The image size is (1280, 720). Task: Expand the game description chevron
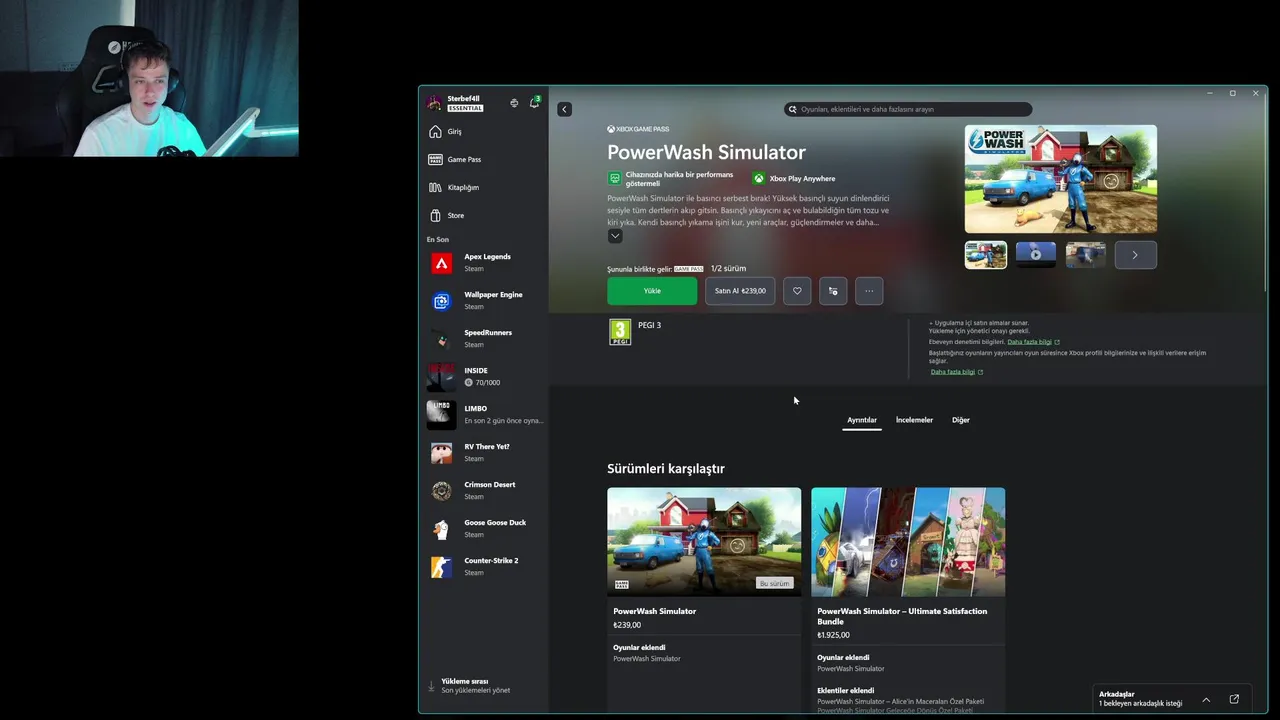pos(615,236)
